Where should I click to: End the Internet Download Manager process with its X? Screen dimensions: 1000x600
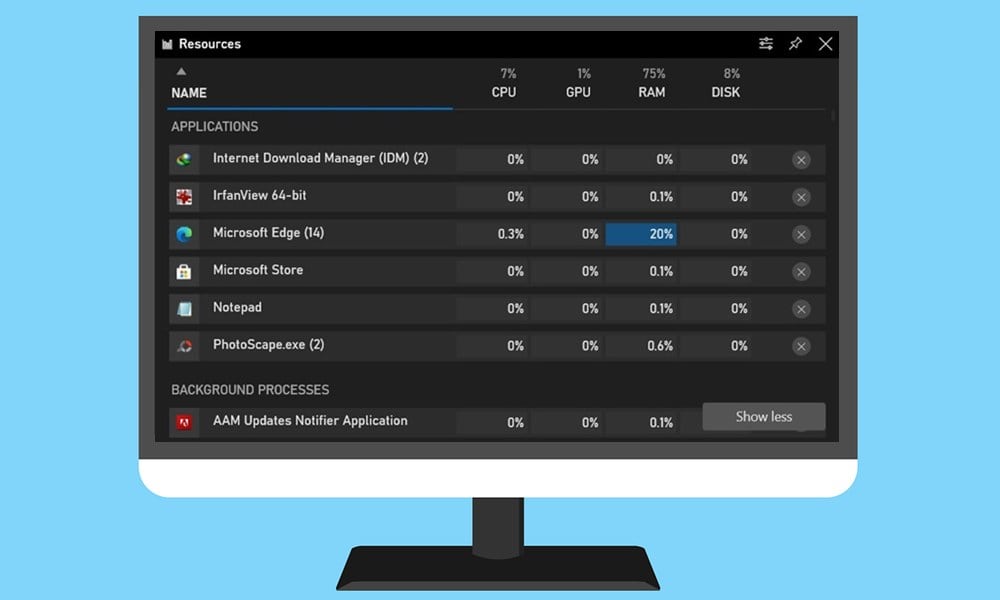801,159
